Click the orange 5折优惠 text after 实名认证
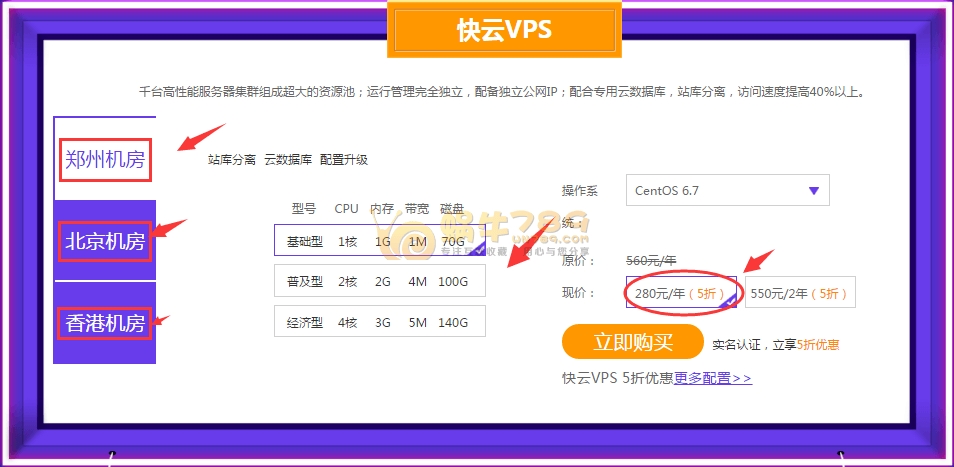This screenshot has height=467, width=954. [x=818, y=345]
